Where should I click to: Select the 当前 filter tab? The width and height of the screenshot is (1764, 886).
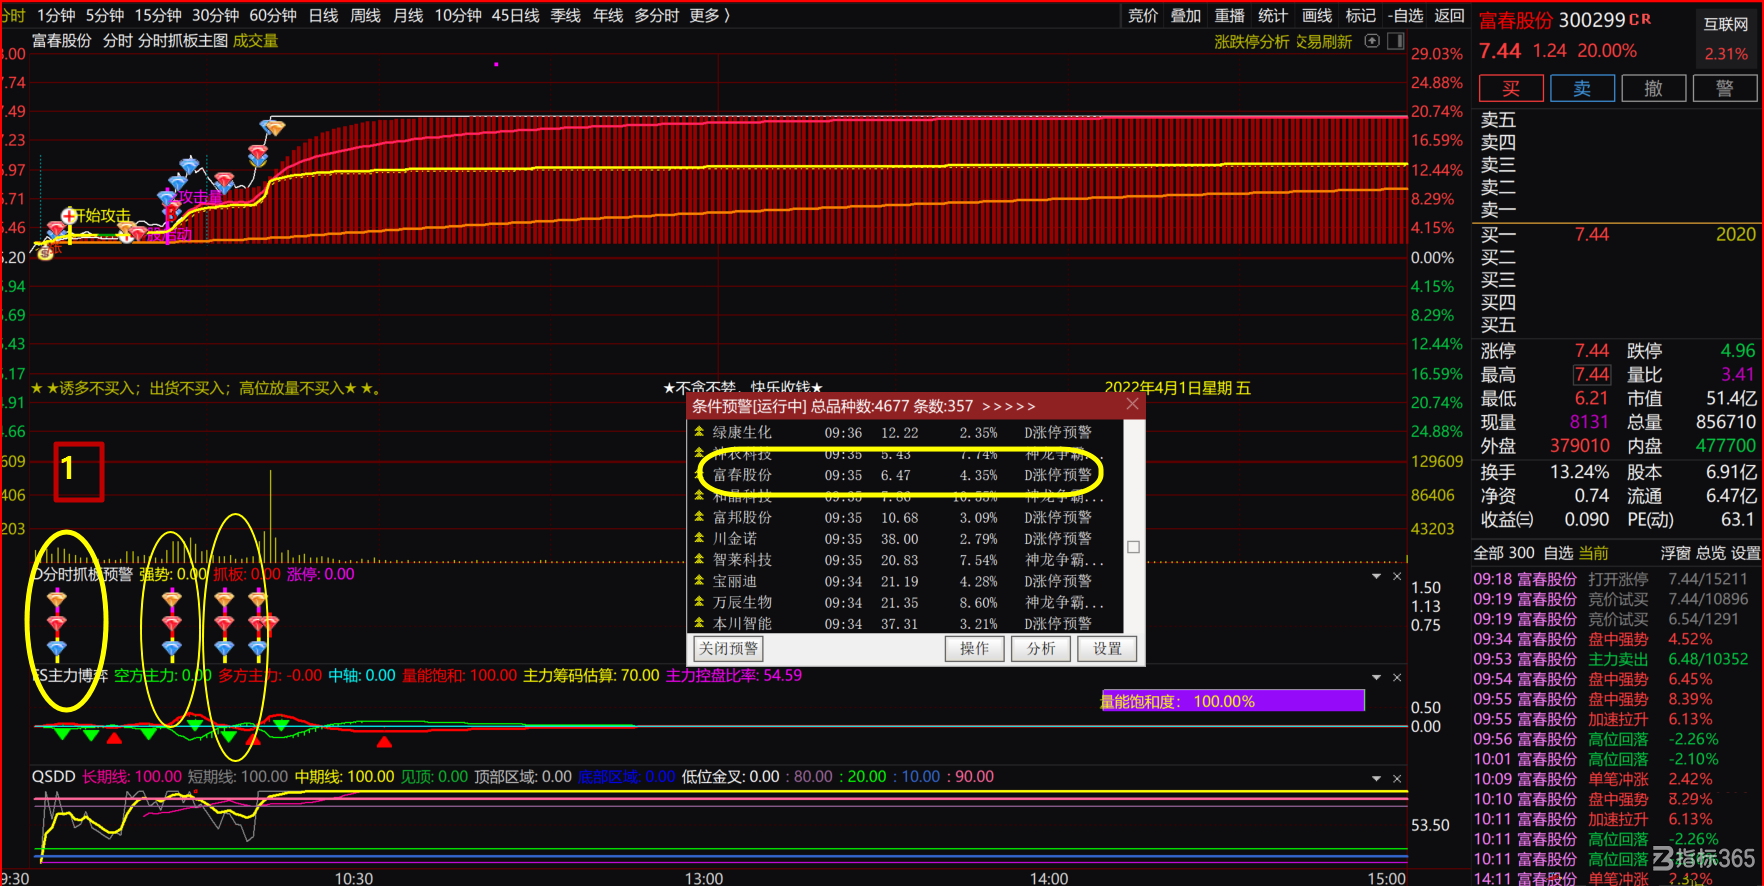pos(1594,553)
